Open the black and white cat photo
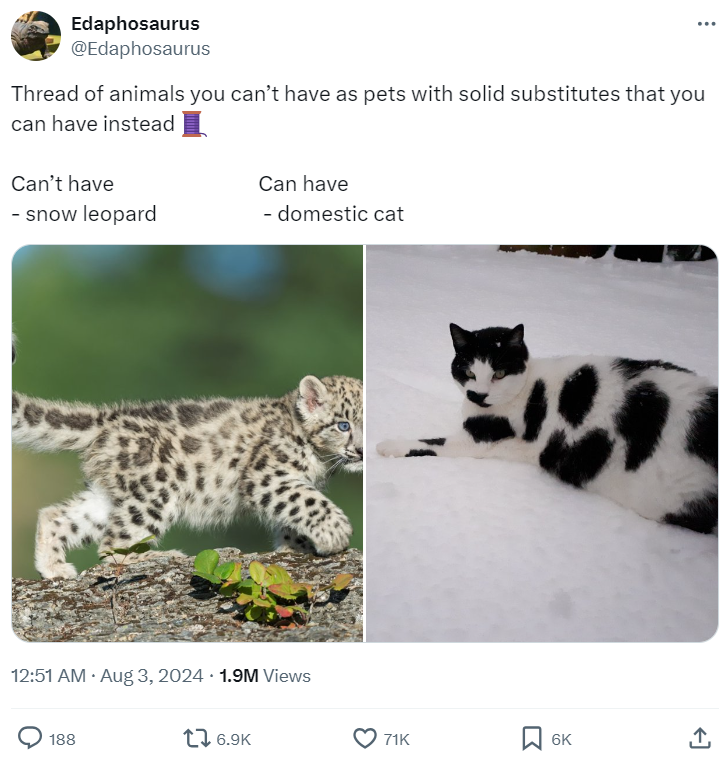This screenshot has width=726, height=767. pyautogui.click(x=542, y=443)
